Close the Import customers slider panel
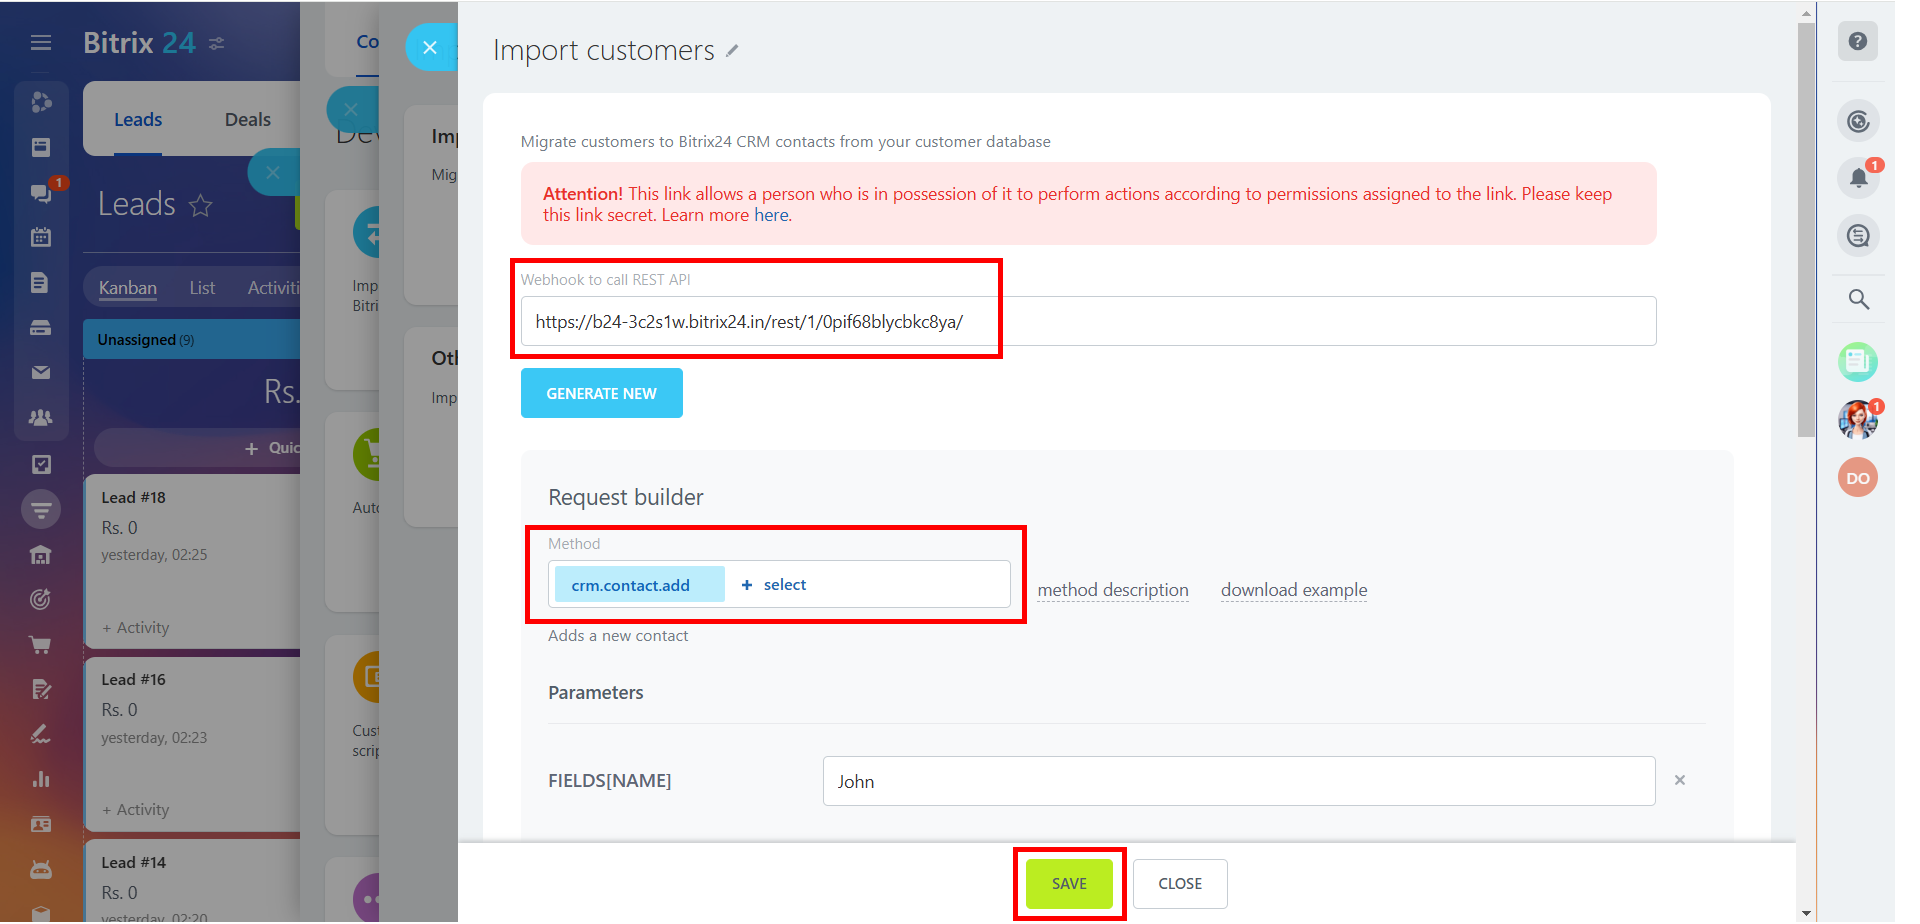Screen dimensions: 1920x924 click(430, 47)
